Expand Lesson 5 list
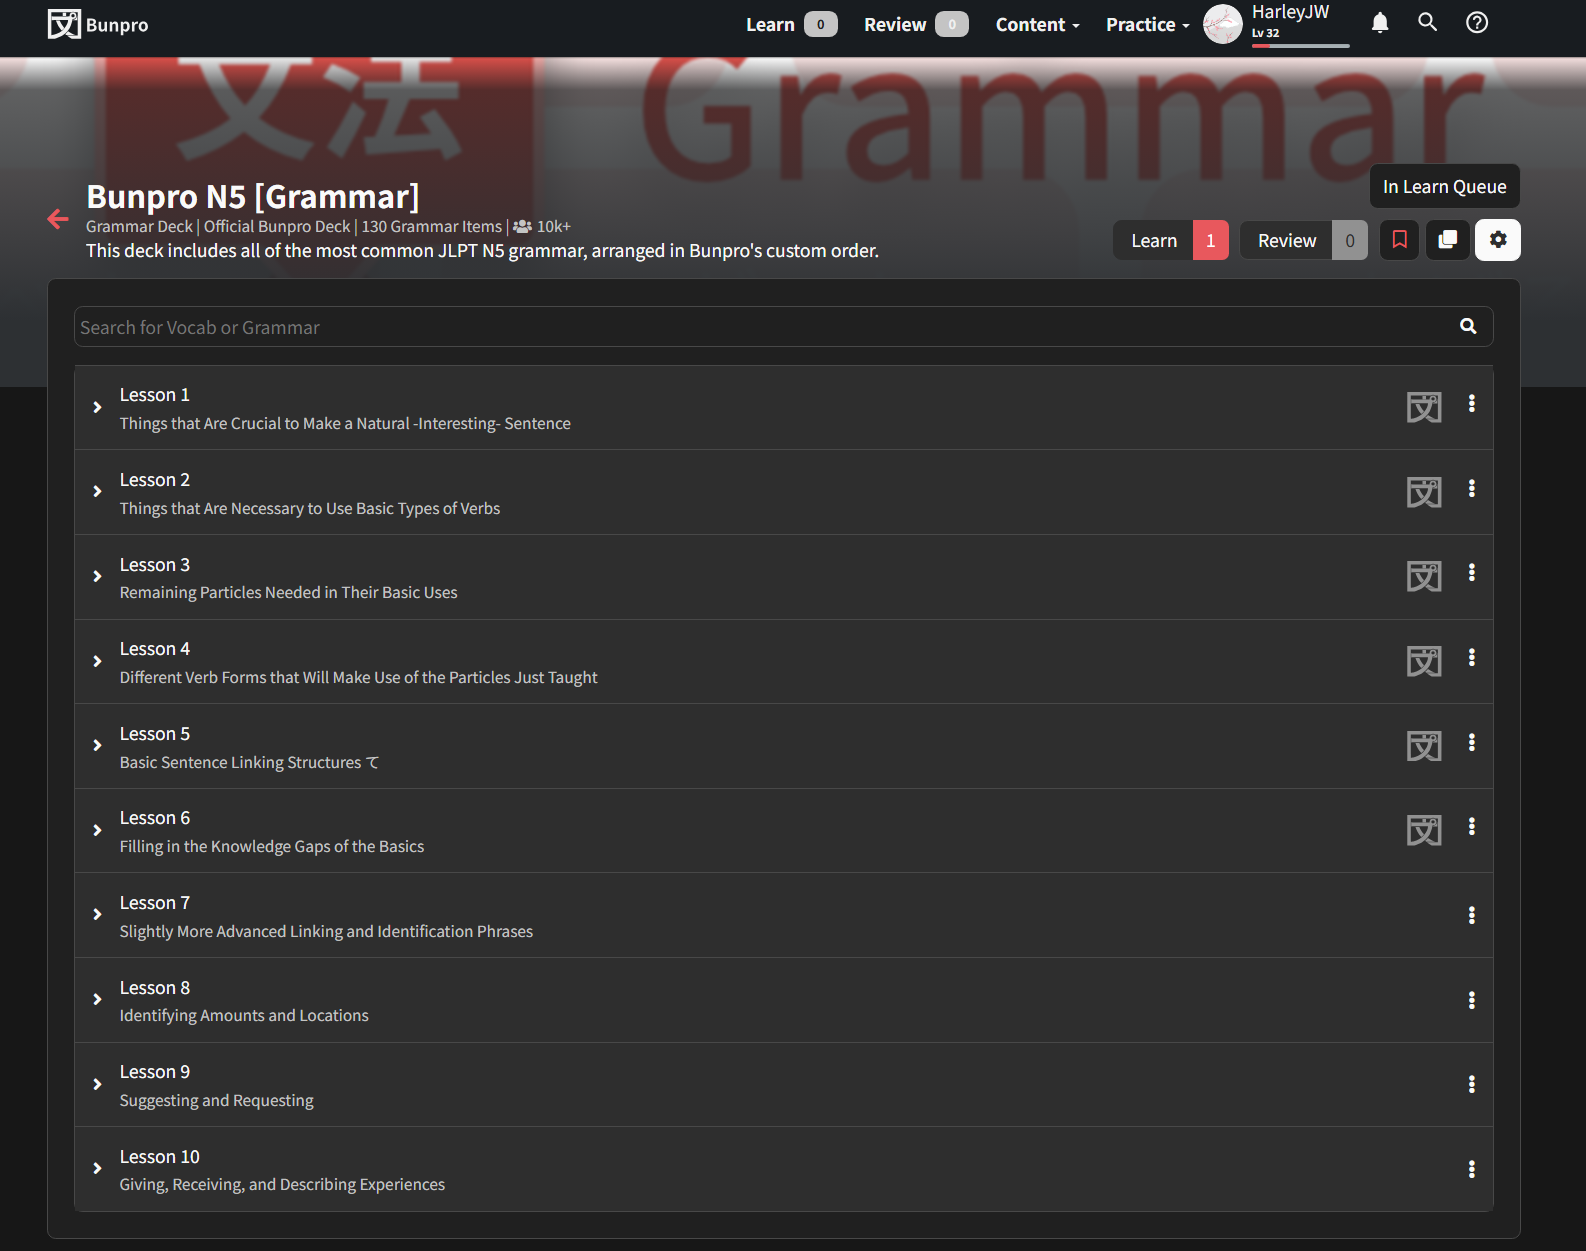The height and width of the screenshot is (1251, 1586). pyautogui.click(x=97, y=746)
